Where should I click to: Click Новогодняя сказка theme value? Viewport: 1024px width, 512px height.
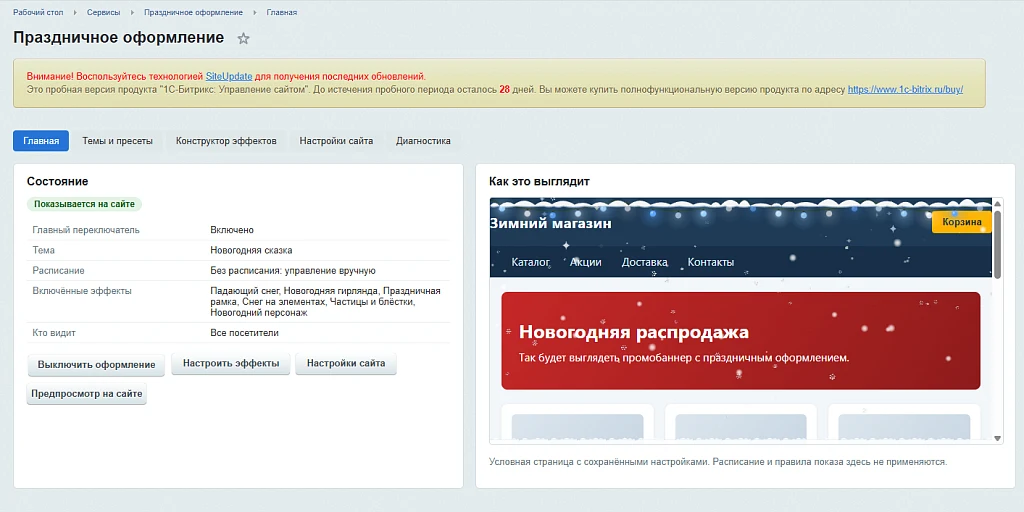(x=251, y=250)
